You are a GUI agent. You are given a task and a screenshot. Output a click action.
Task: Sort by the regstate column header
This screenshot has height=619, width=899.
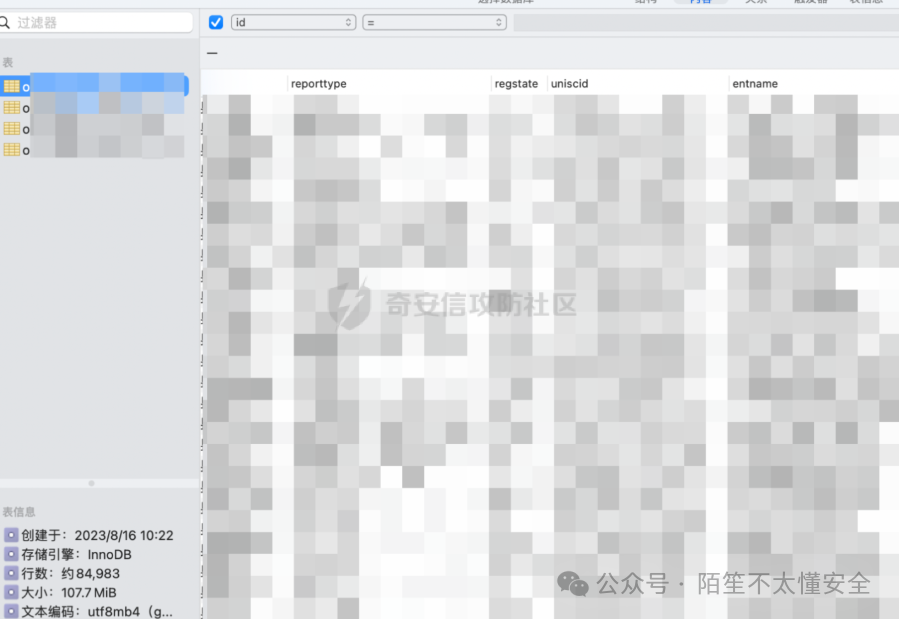(517, 84)
